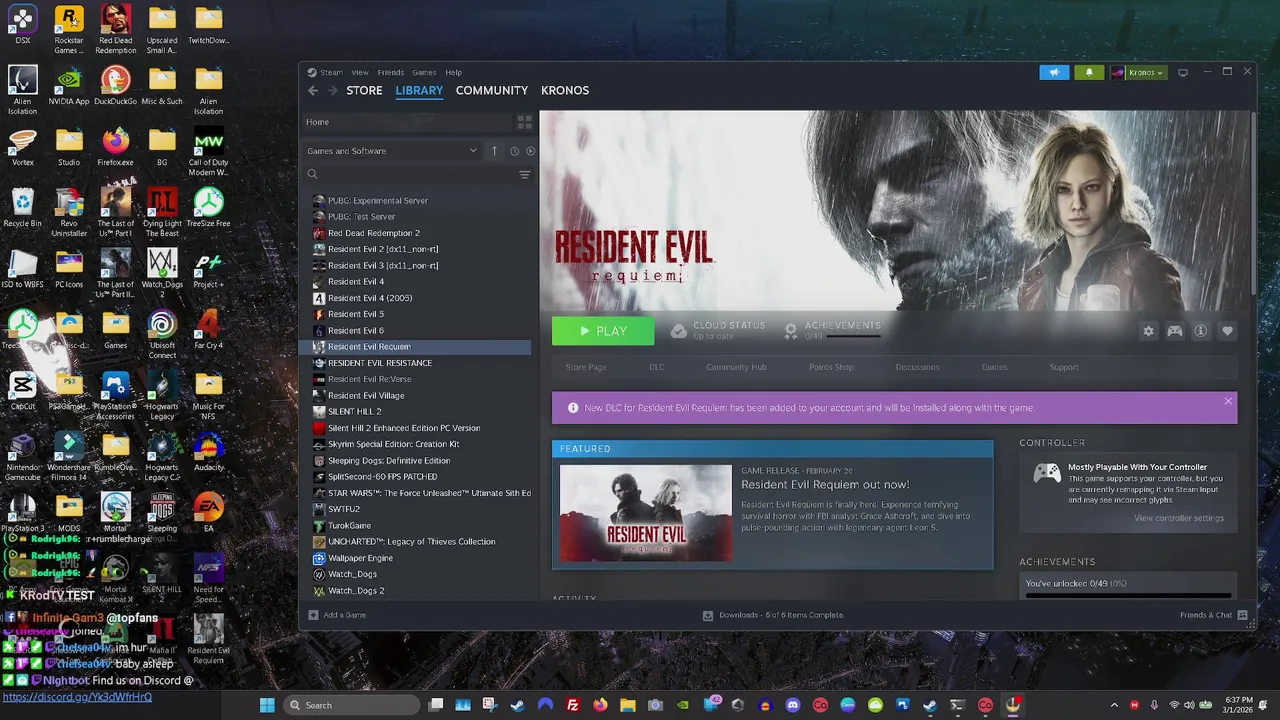Show game info icon on details bar
The height and width of the screenshot is (720, 1280).
(1201, 331)
